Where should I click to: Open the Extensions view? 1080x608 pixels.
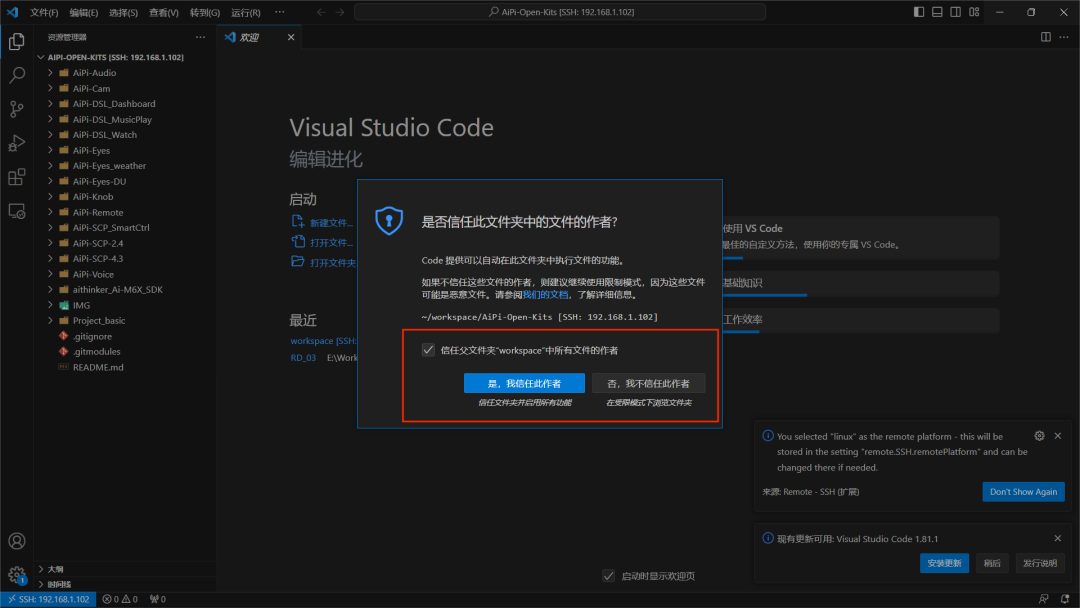pyautogui.click(x=17, y=177)
